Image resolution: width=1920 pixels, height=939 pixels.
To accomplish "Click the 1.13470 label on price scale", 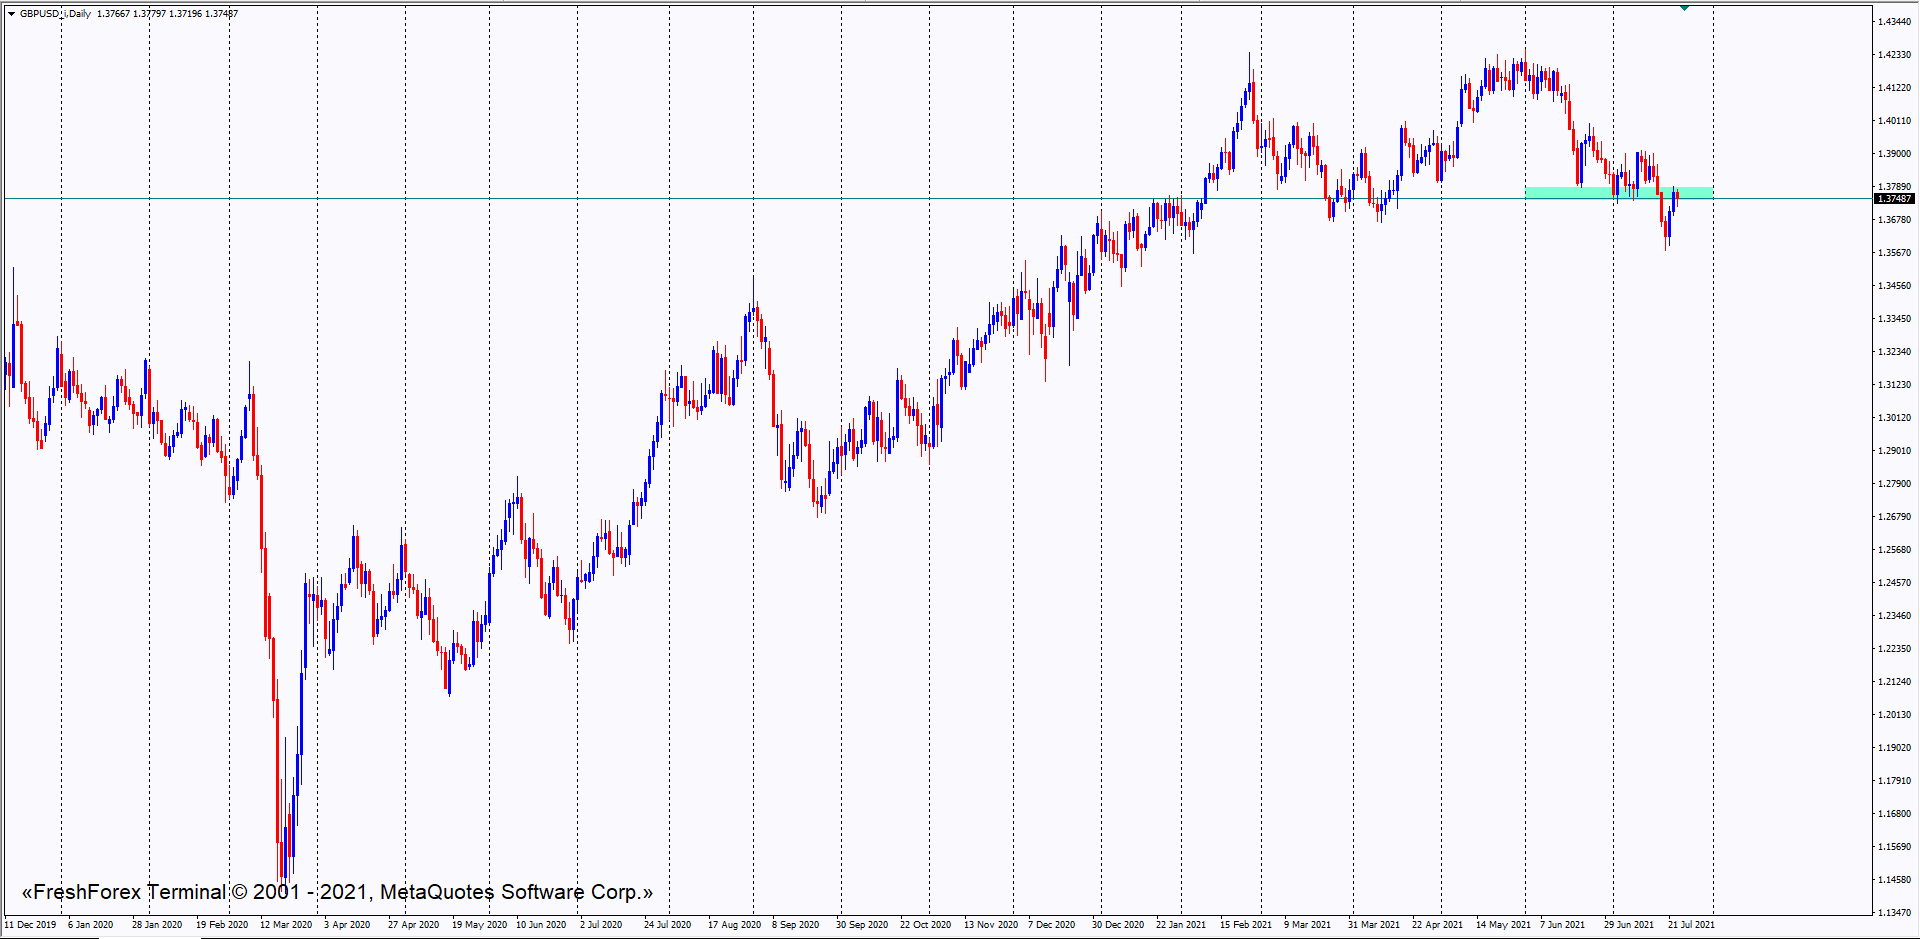I will (x=1894, y=913).
